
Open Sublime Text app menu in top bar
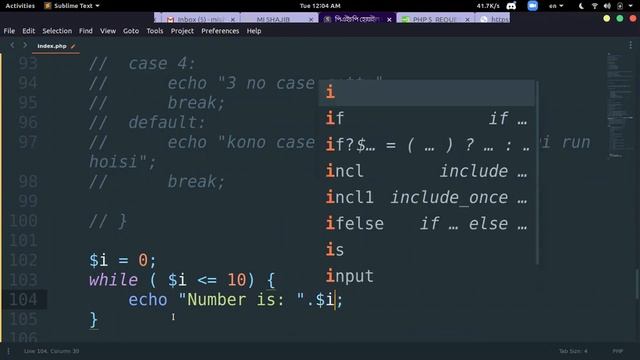click(x=72, y=6)
